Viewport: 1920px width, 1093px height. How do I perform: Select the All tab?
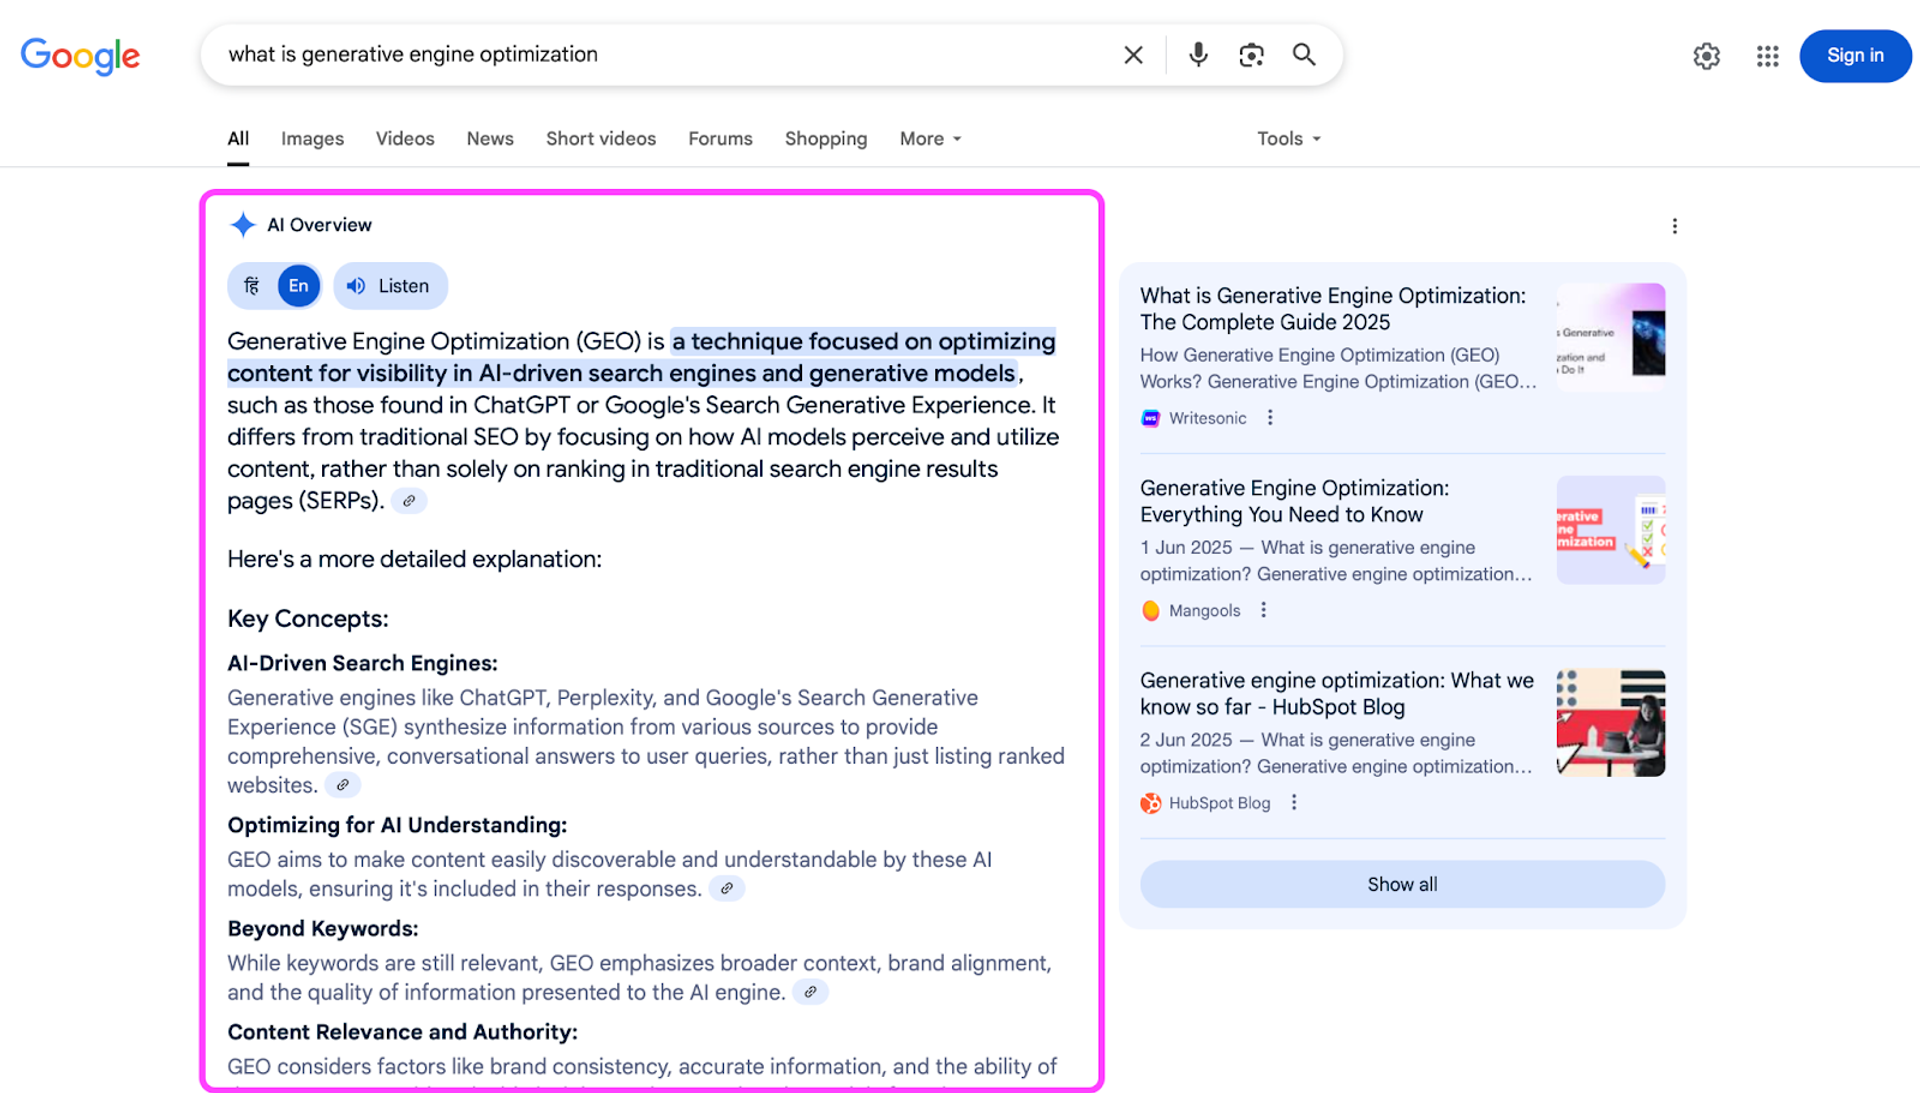tap(238, 139)
